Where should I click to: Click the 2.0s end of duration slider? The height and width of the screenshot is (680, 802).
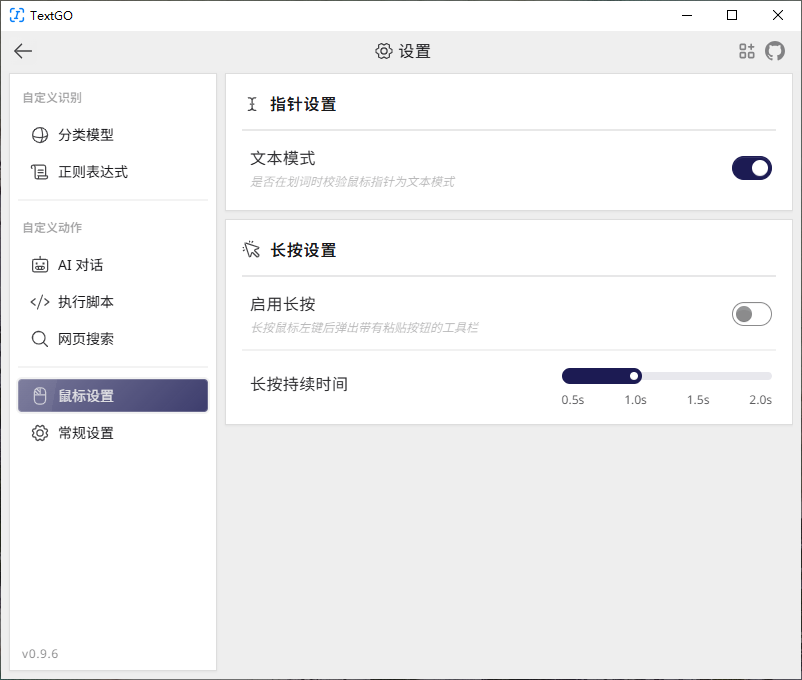click(x=766, y=376)
